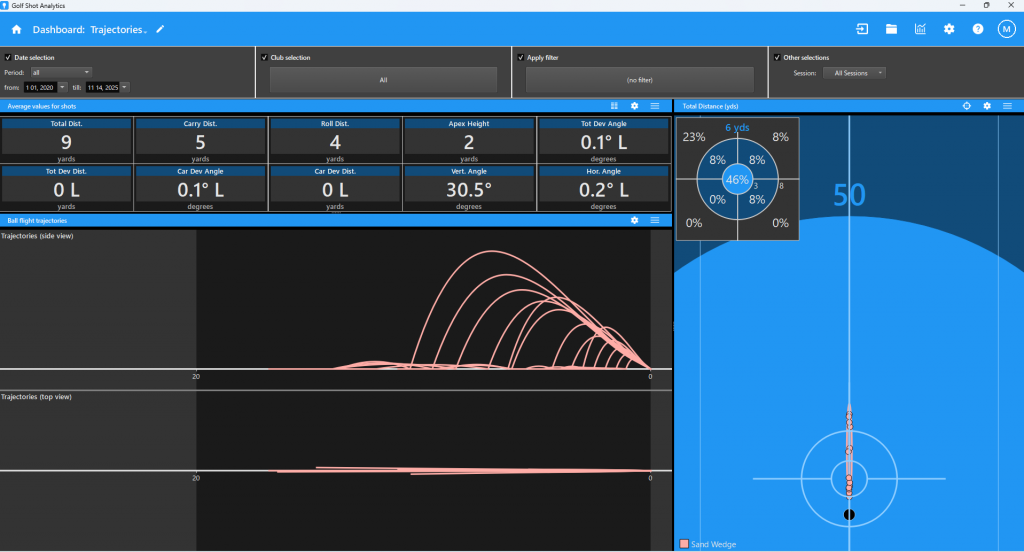
Task: Click the 'All' club selection button
Action: [383, 80]
